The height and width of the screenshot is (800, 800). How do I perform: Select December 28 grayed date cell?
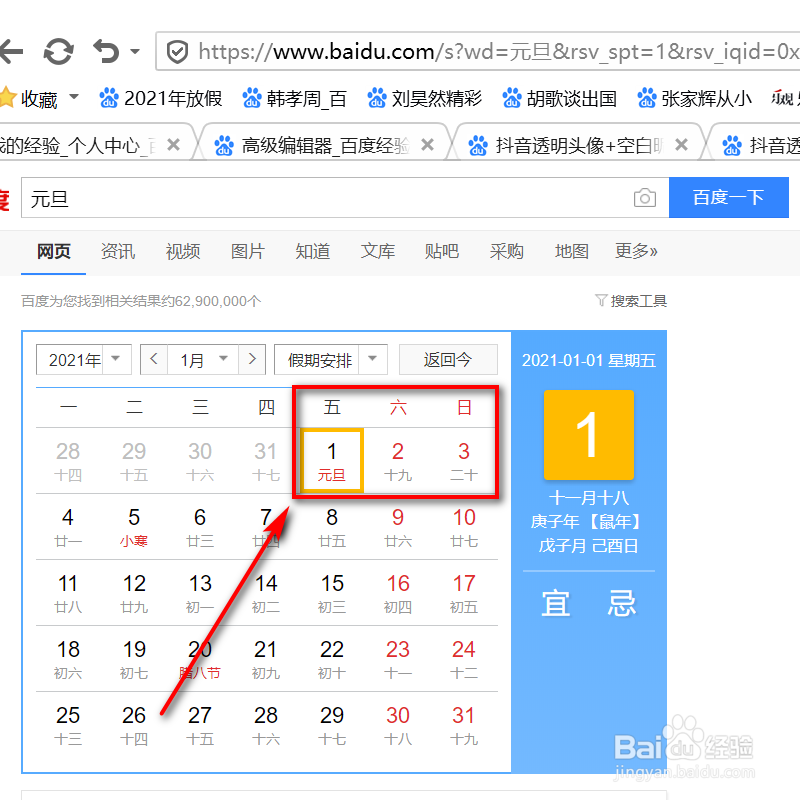pyautogui.click(x=68, y=461)
